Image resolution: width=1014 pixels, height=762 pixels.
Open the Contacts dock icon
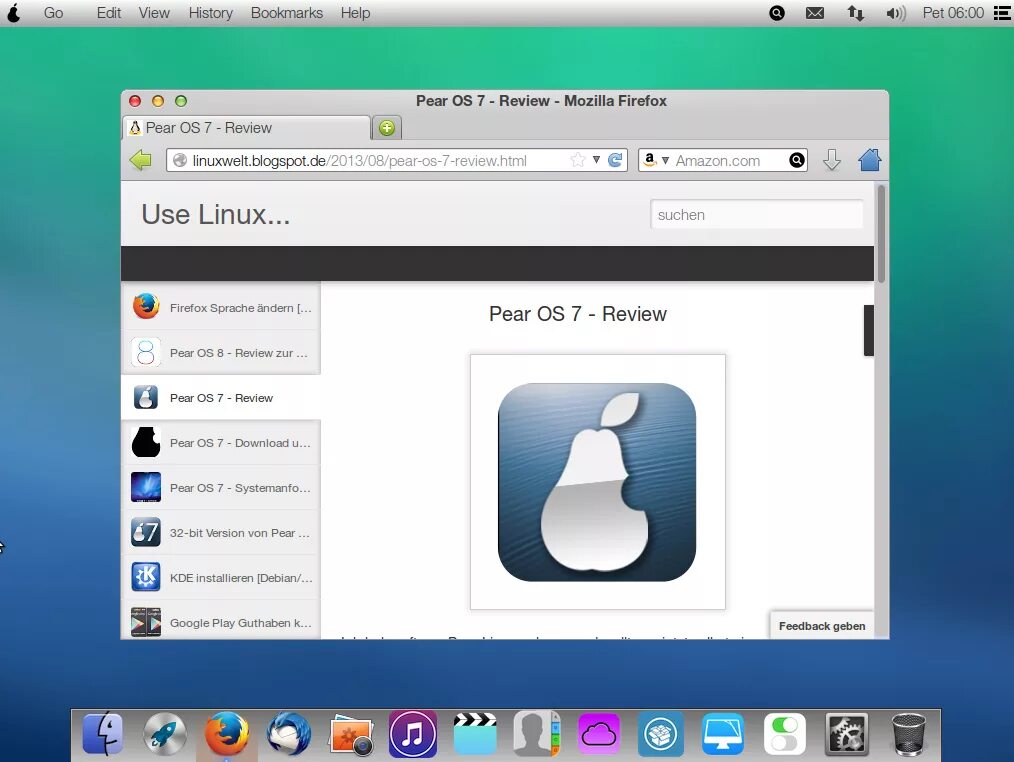pos(537,734)
